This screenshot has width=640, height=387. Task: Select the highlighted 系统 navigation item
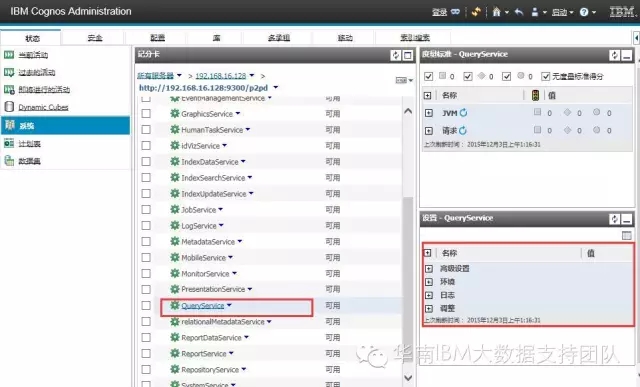point(65,125)
